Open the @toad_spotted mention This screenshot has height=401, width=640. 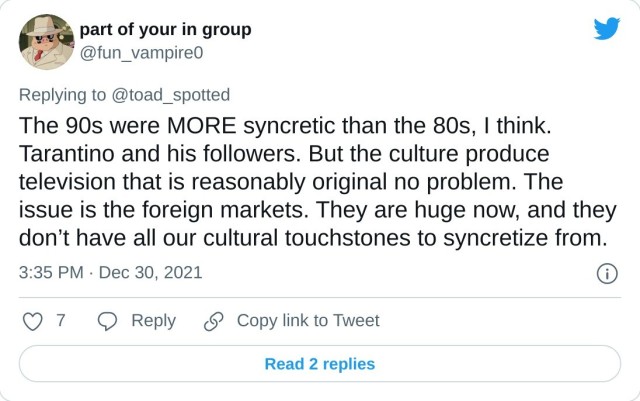[171, 95]
